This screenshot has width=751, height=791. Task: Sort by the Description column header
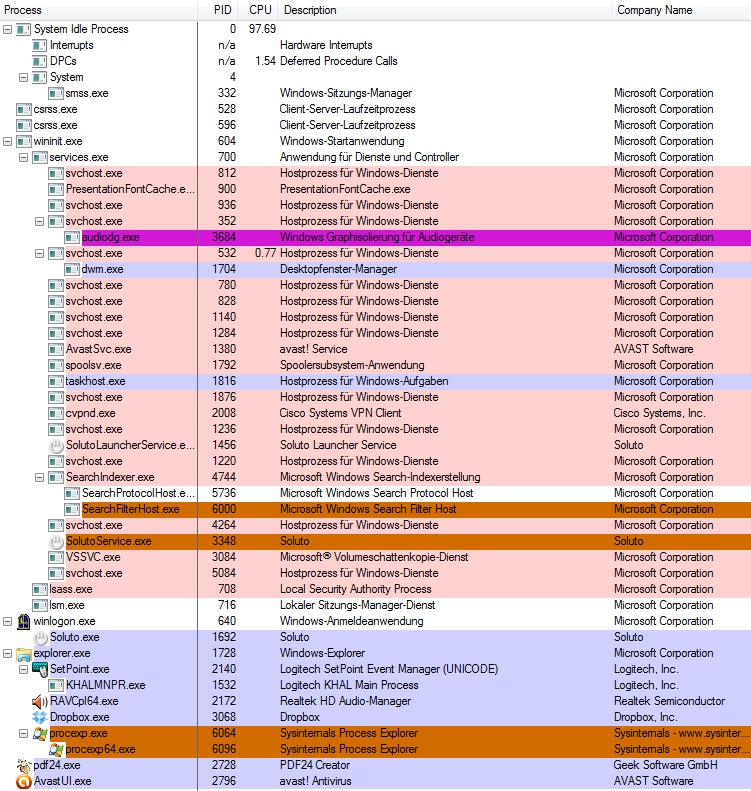(444, 10)
